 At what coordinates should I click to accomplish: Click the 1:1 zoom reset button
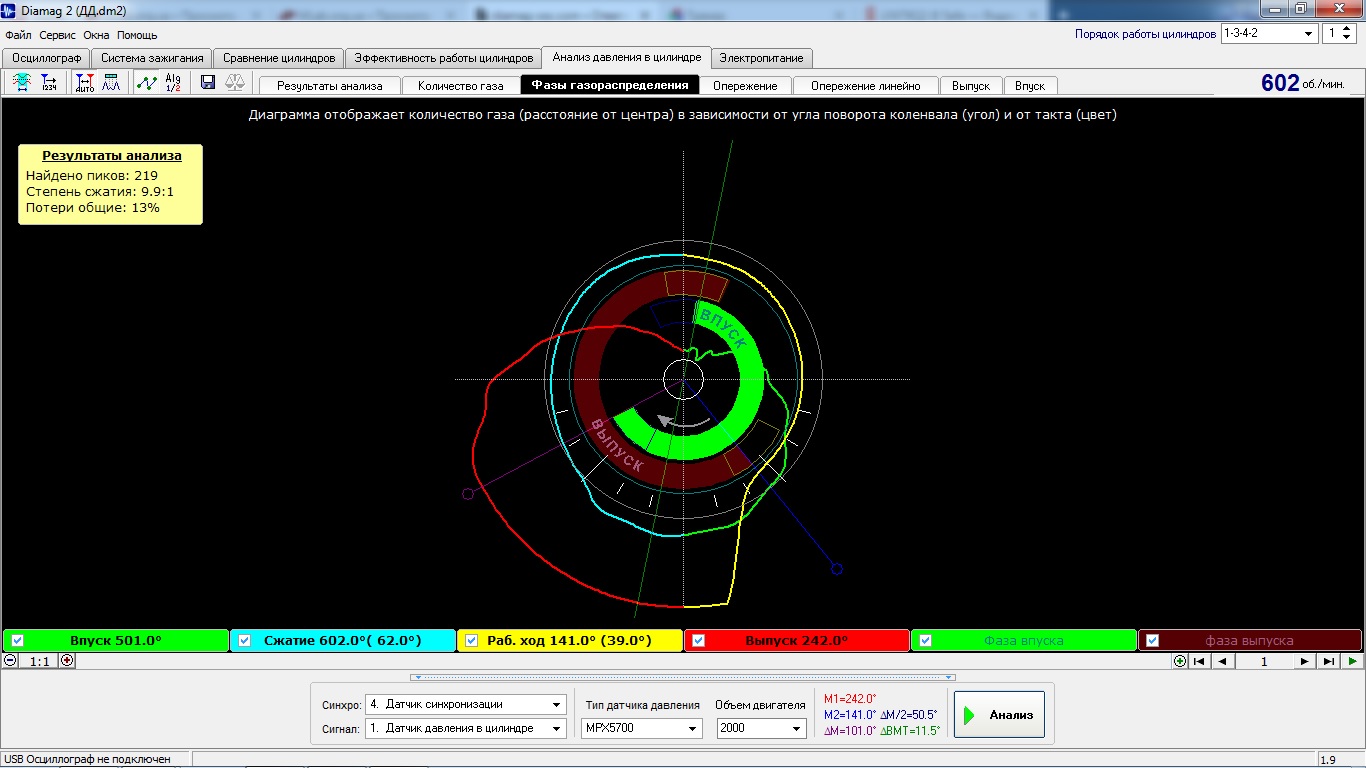(x=39, y=661)
